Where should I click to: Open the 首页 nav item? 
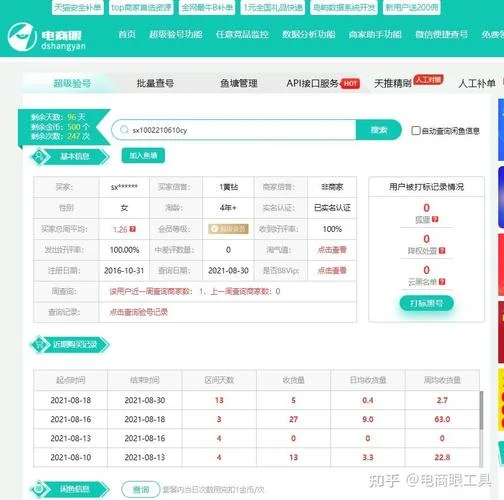127,34
